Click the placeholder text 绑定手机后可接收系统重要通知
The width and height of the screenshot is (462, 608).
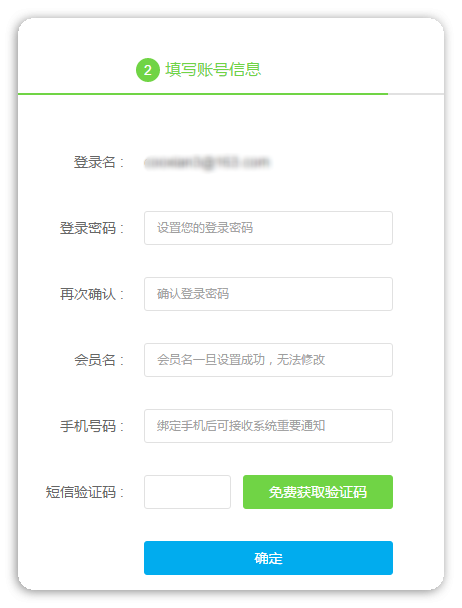[241, 426]
